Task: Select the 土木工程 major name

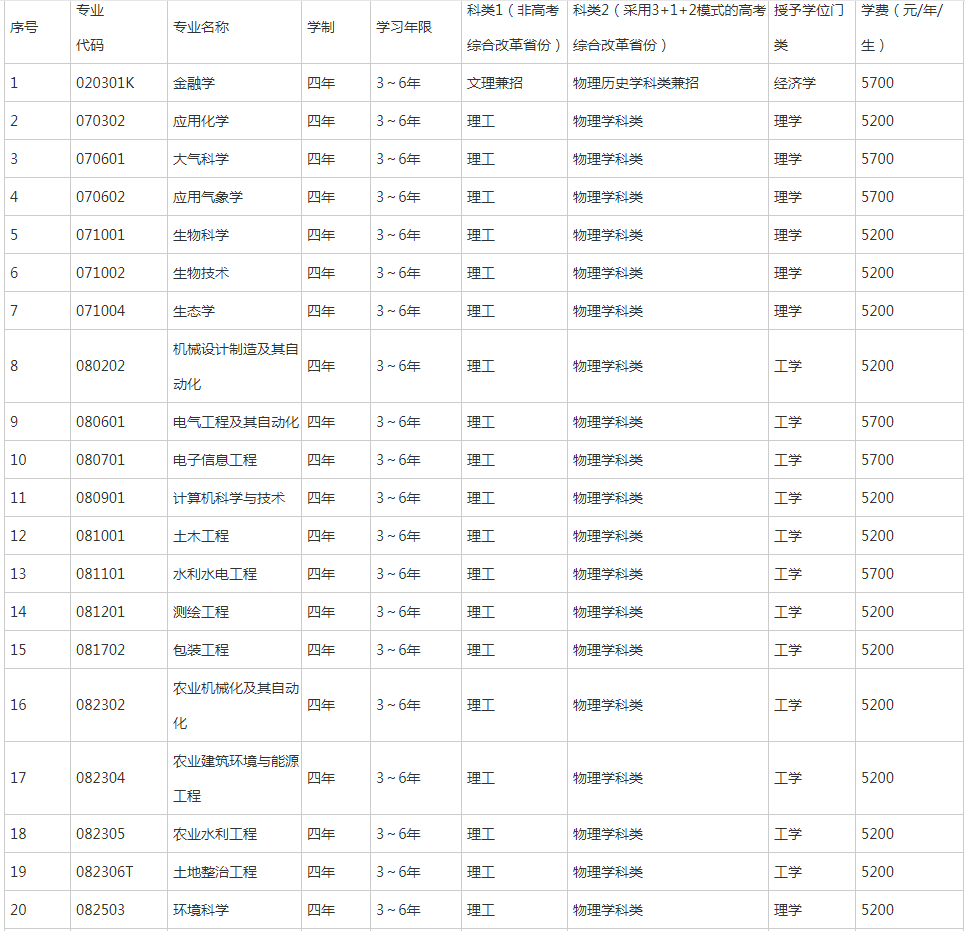Action: [x=201, y=537]
